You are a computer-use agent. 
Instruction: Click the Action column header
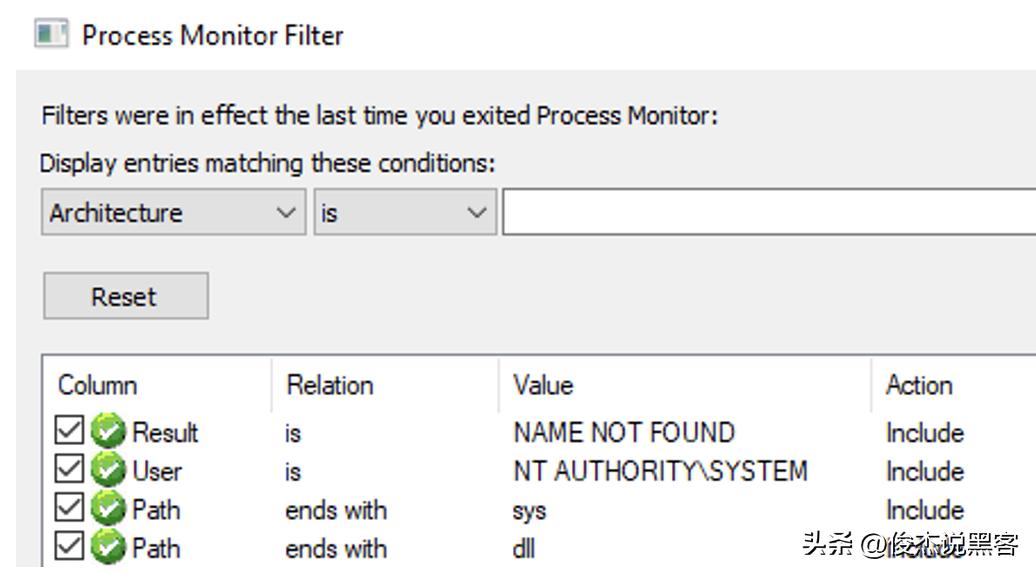click(x=918, y=385)
